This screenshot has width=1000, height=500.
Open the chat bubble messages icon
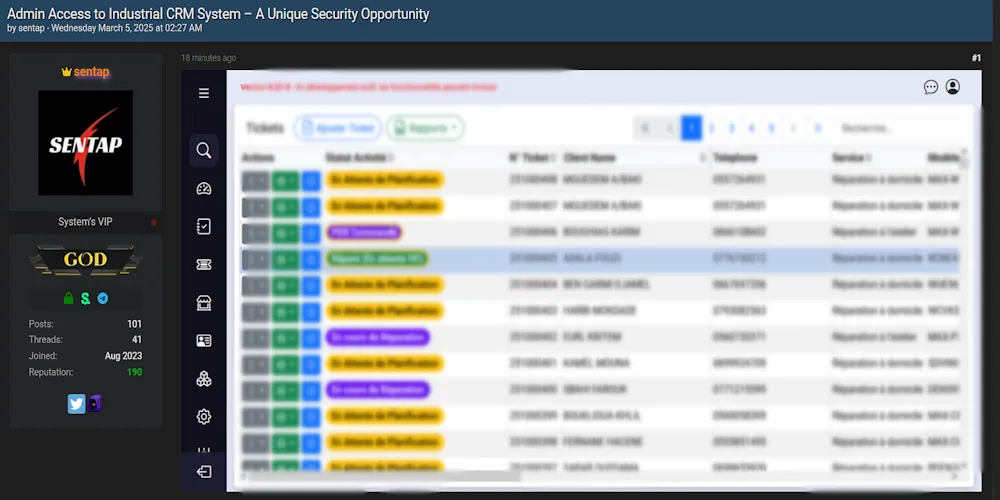coord(930,87)
